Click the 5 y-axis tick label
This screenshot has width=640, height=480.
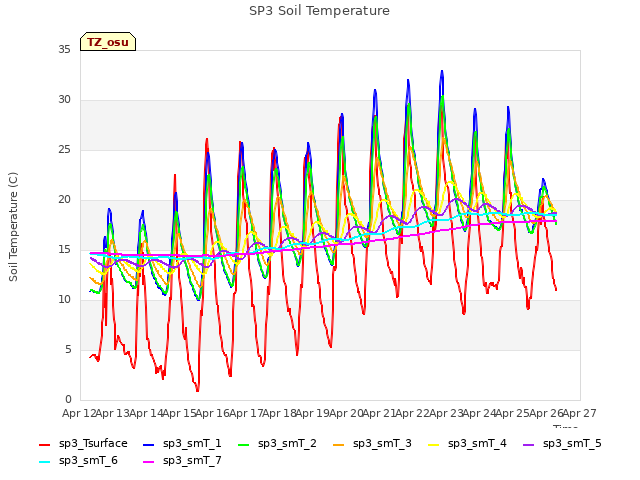[68, 350]
